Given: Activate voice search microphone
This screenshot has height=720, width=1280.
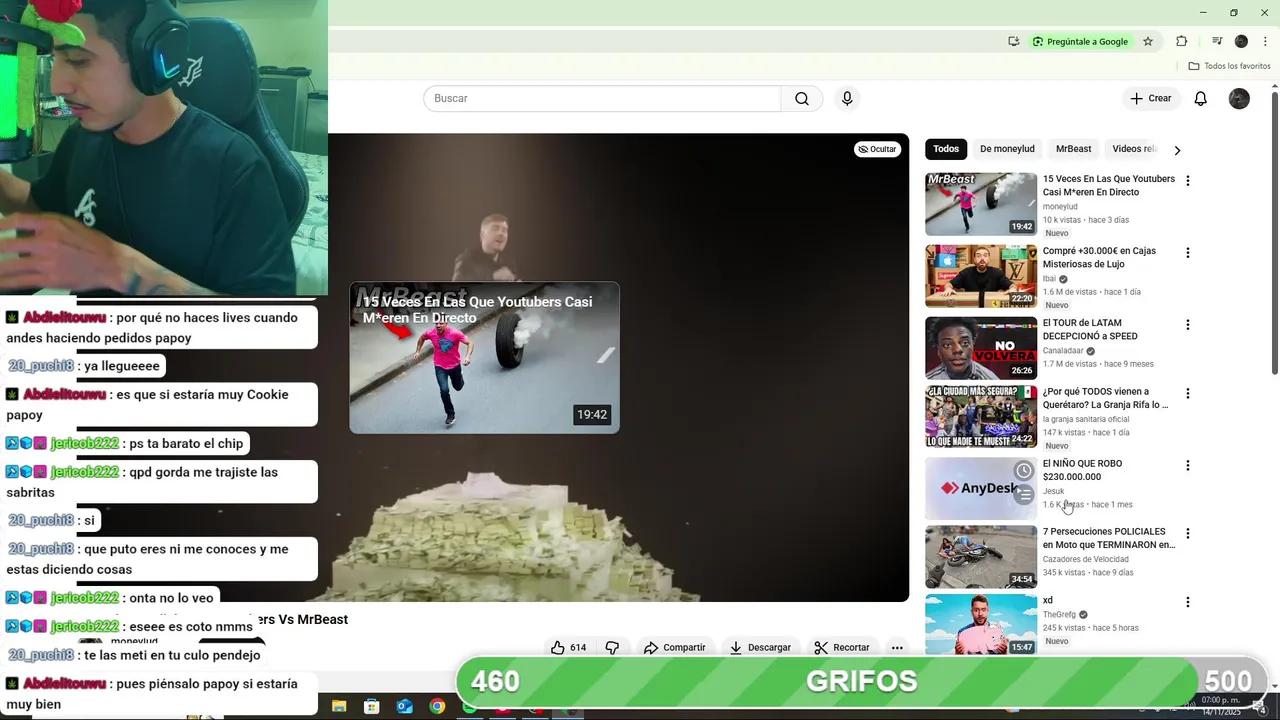Looking at the screenshot, I should (847, 98).
